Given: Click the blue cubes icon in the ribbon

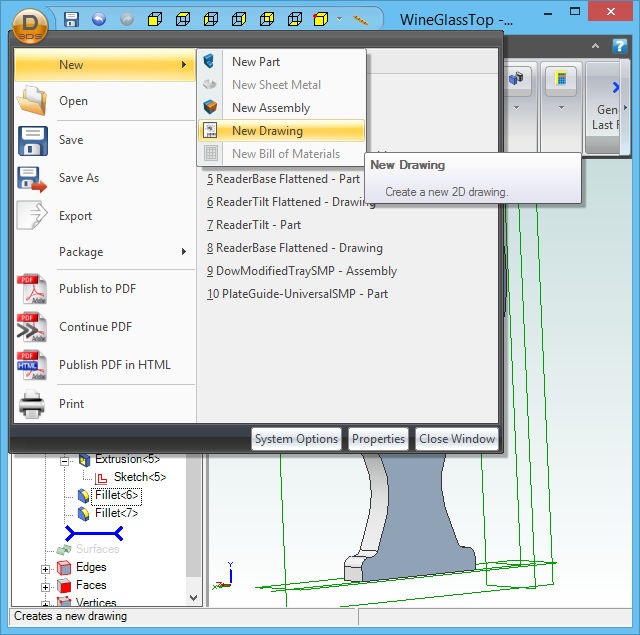Looking at the screenshot, I should [x=516, y=78].
